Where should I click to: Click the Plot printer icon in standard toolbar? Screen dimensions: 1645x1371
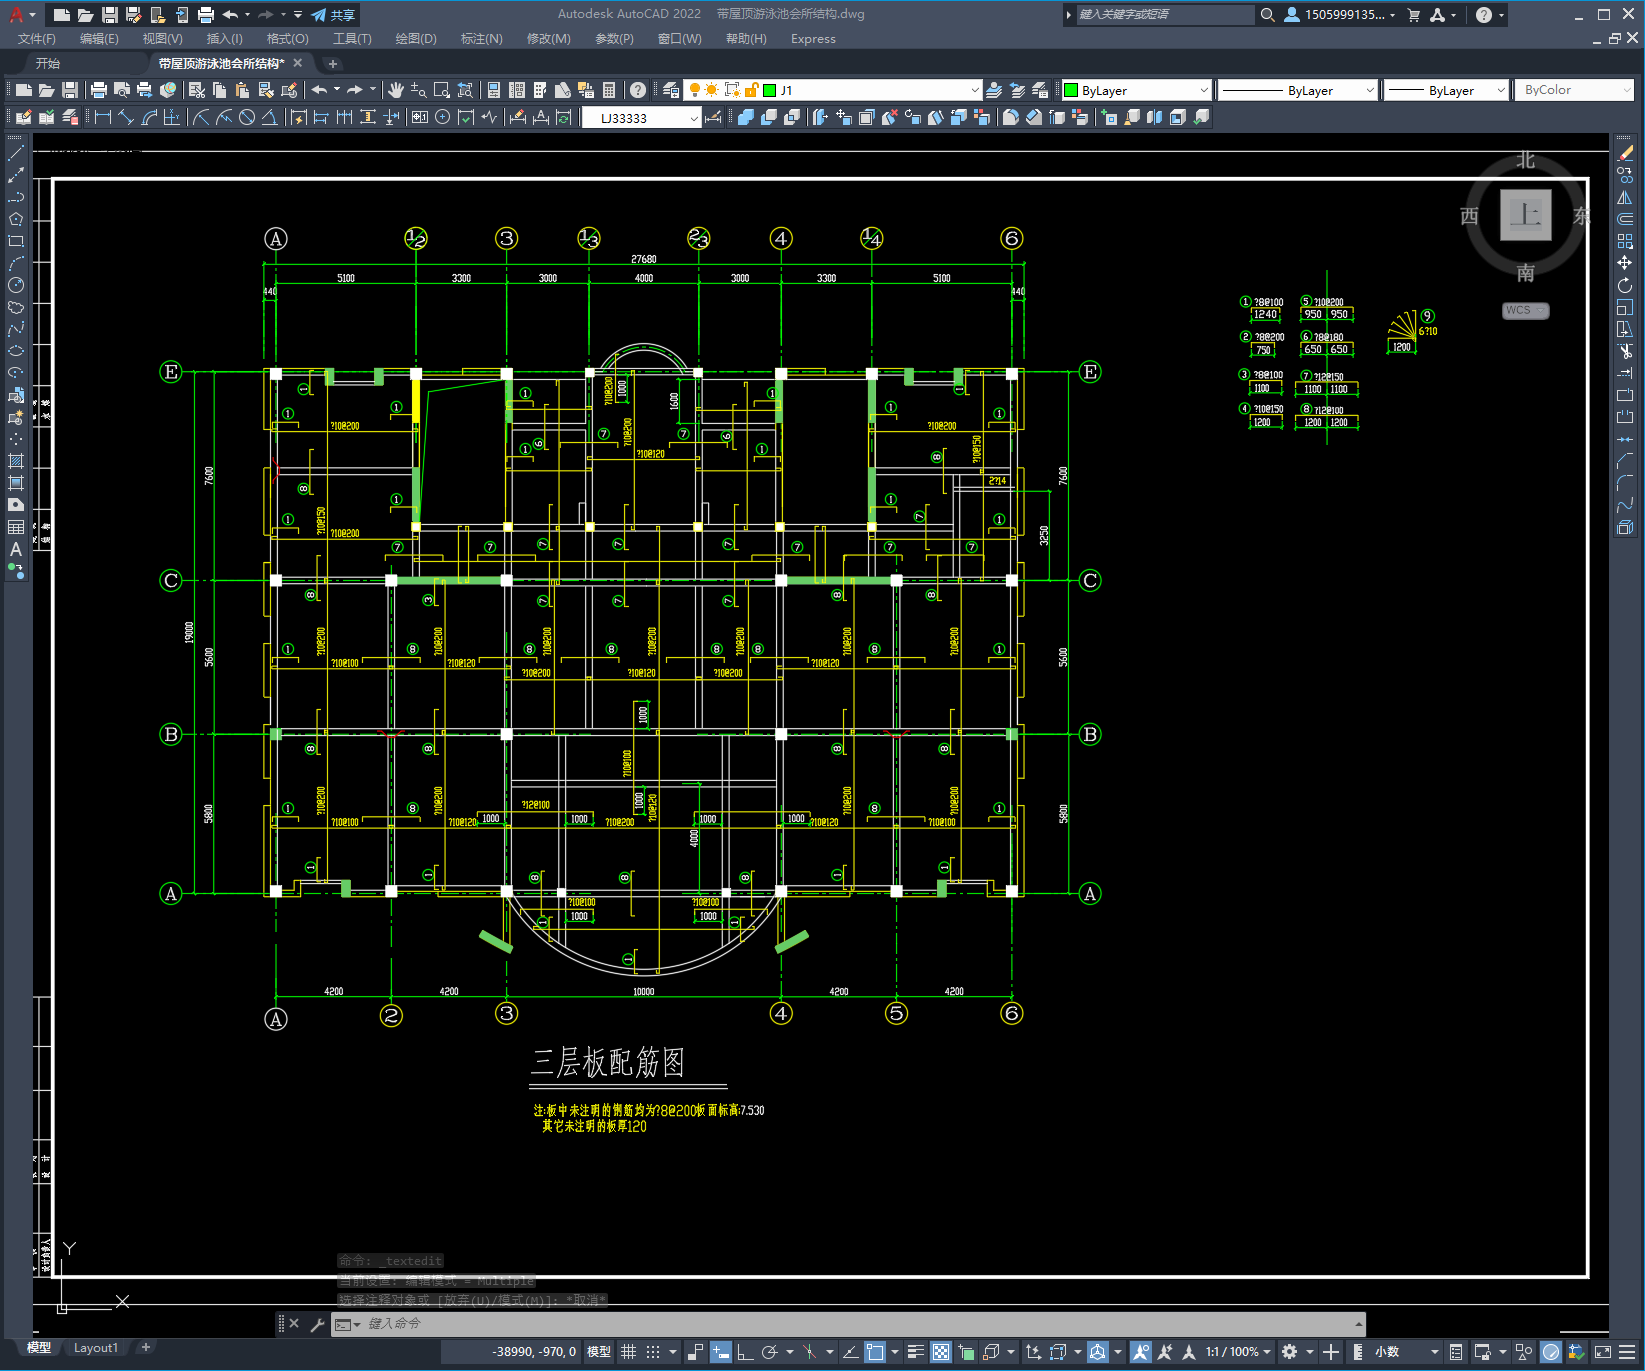point(99,90)
